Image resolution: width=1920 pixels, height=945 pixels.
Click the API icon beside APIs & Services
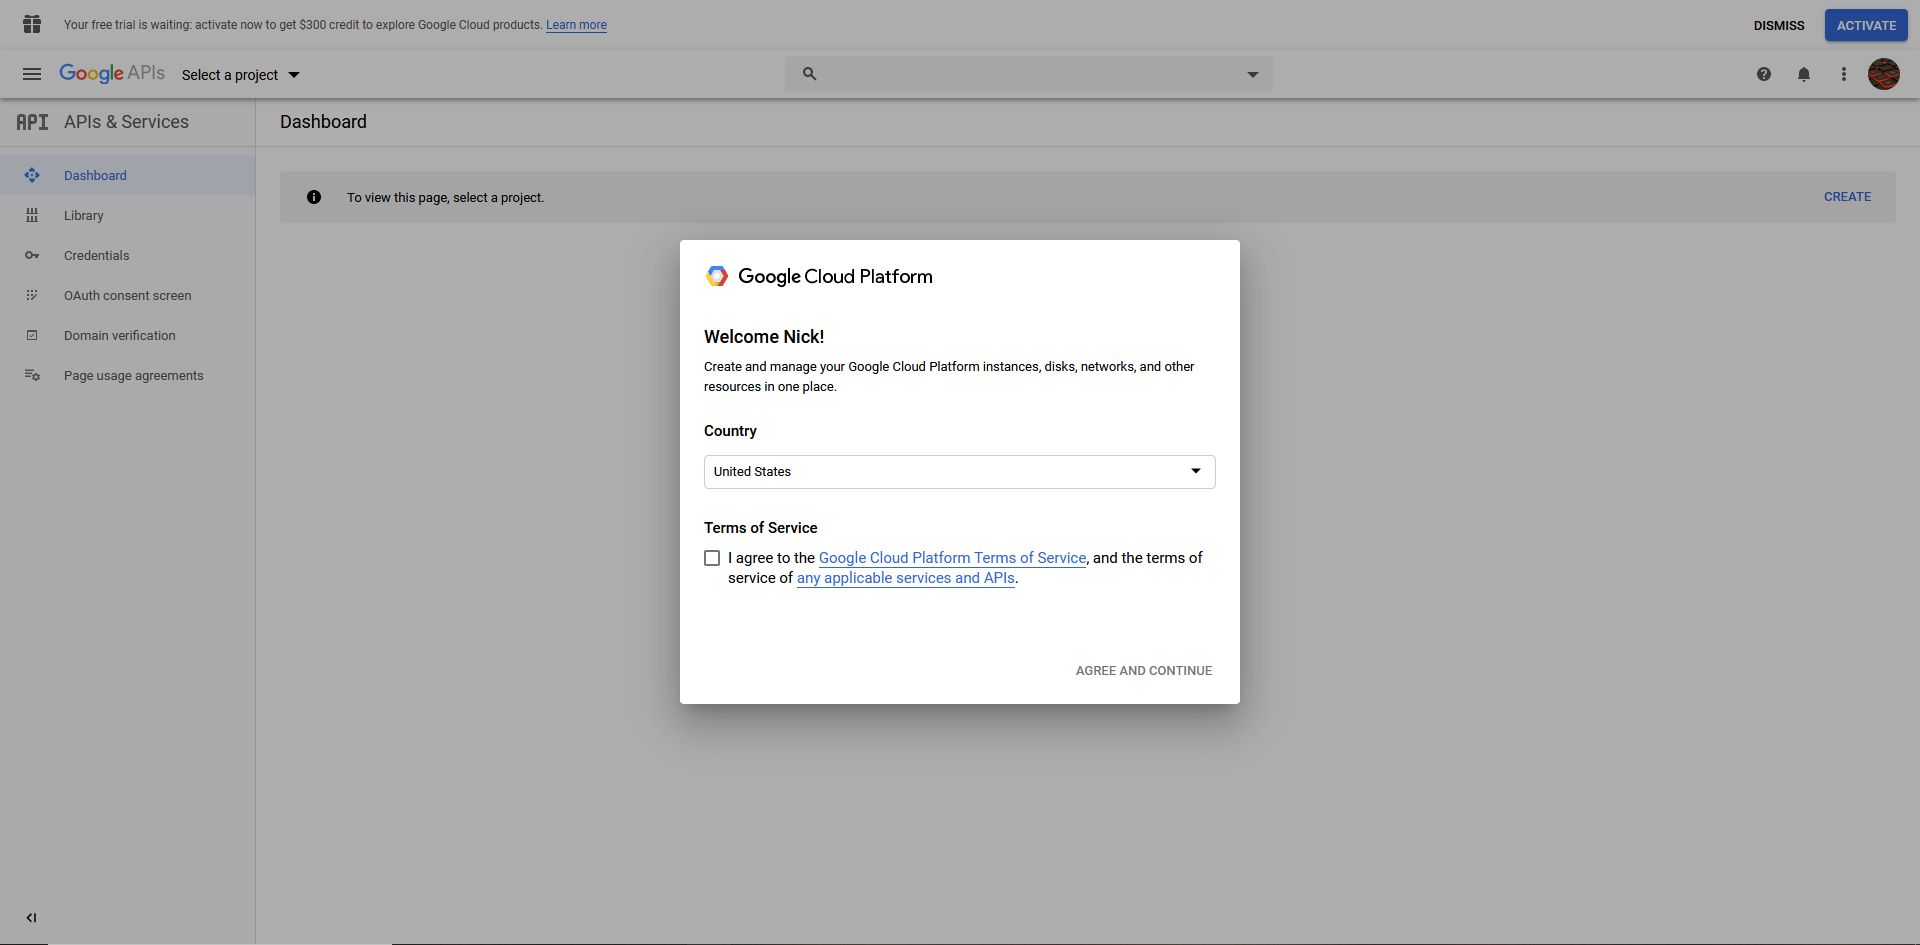[32, 122]
